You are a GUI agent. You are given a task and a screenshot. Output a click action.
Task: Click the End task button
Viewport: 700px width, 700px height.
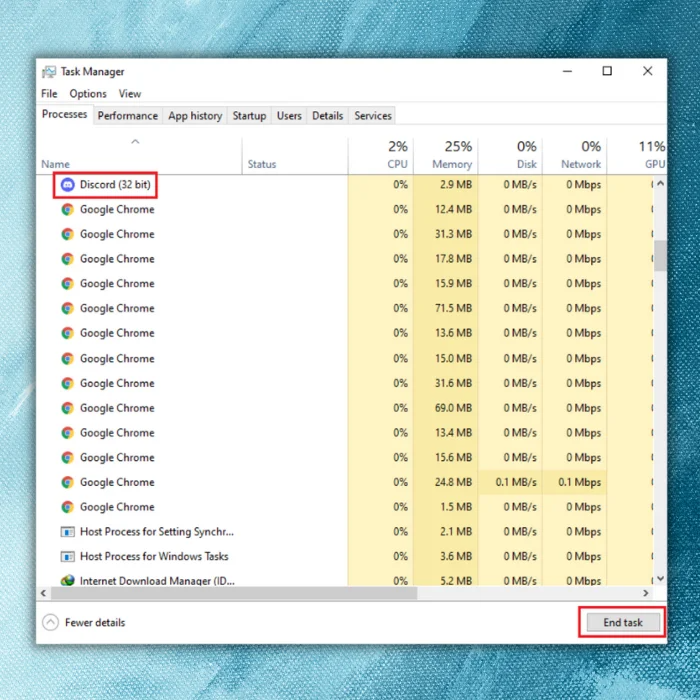coord(623,622)
